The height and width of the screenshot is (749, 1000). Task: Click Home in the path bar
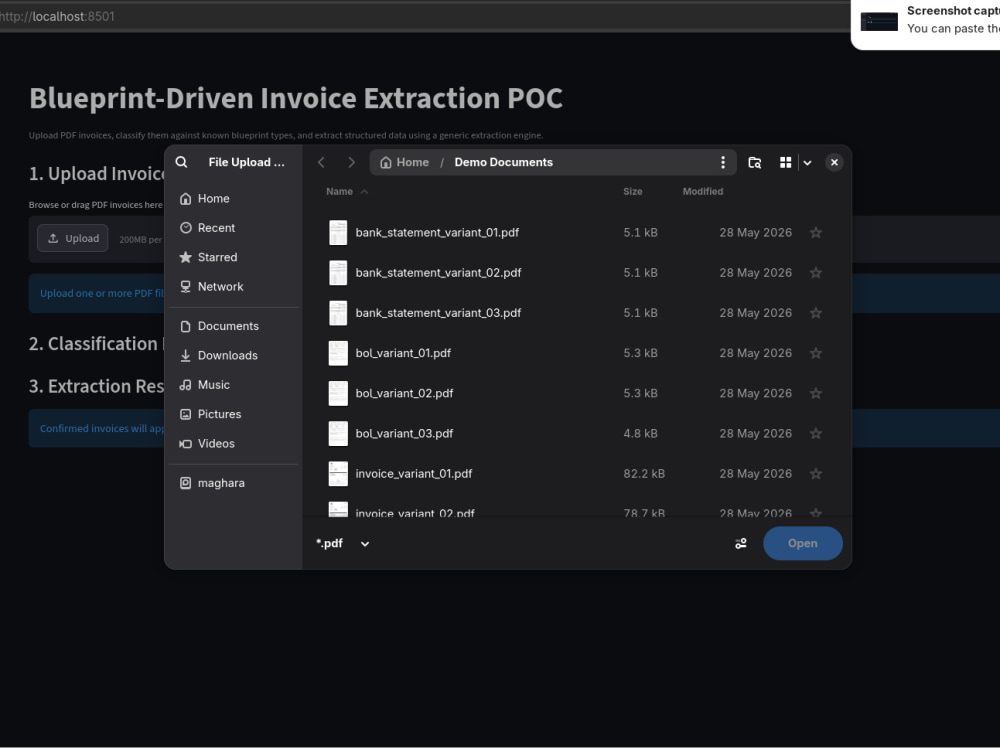click(x=404, y=162)
